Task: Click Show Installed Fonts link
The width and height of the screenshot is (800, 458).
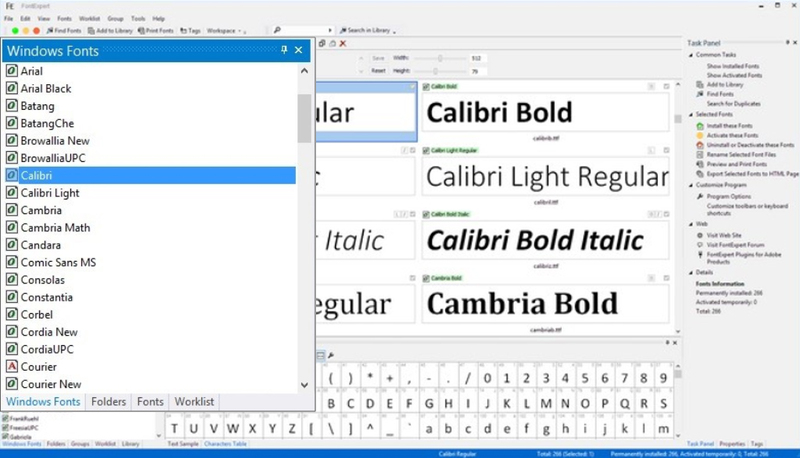Action: [733, 66]
